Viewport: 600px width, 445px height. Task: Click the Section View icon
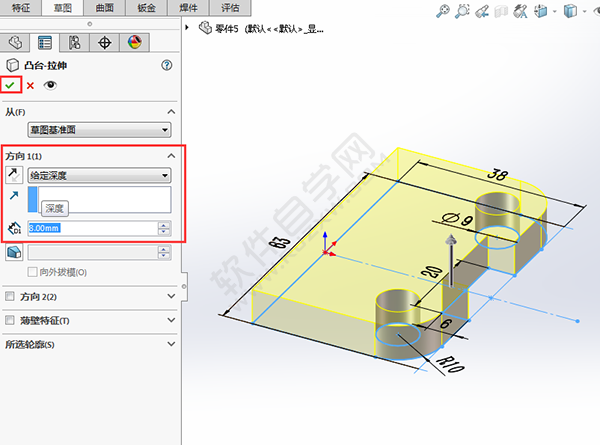(501, 11)
